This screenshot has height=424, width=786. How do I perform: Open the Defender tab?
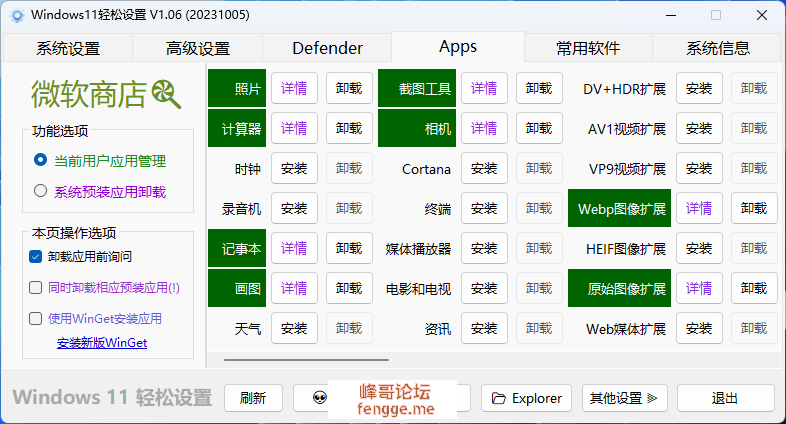(327, 48)
